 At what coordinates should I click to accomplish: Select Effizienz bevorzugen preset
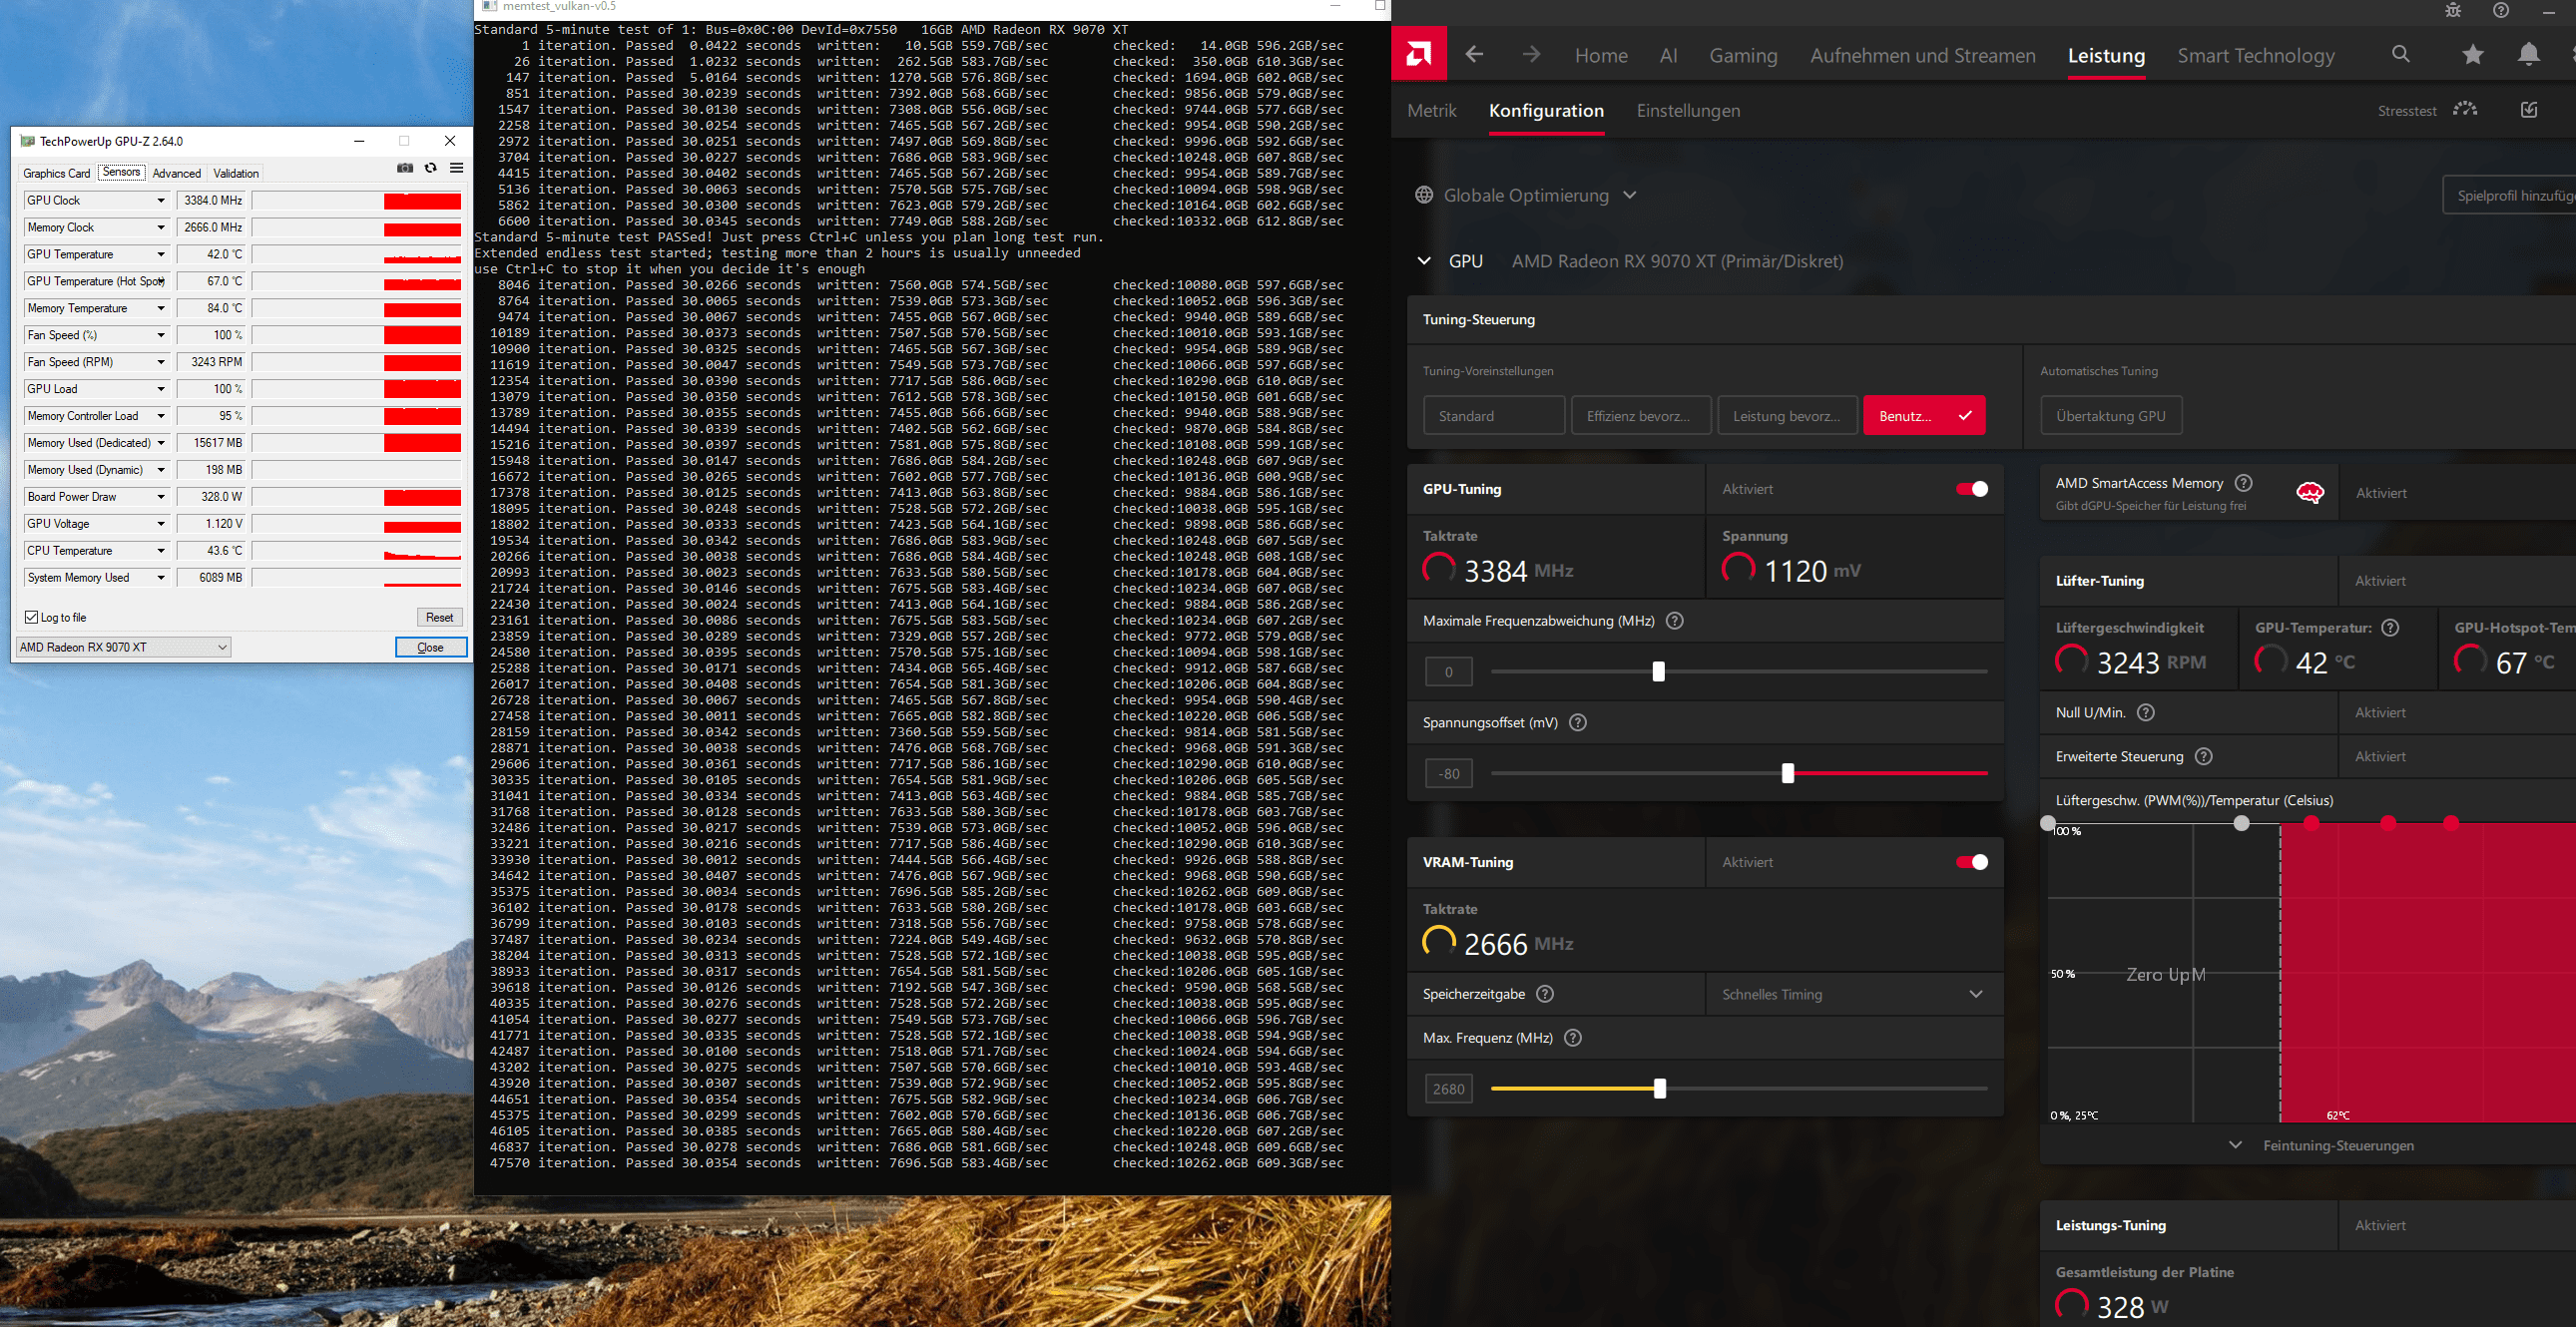point(1641,416)
